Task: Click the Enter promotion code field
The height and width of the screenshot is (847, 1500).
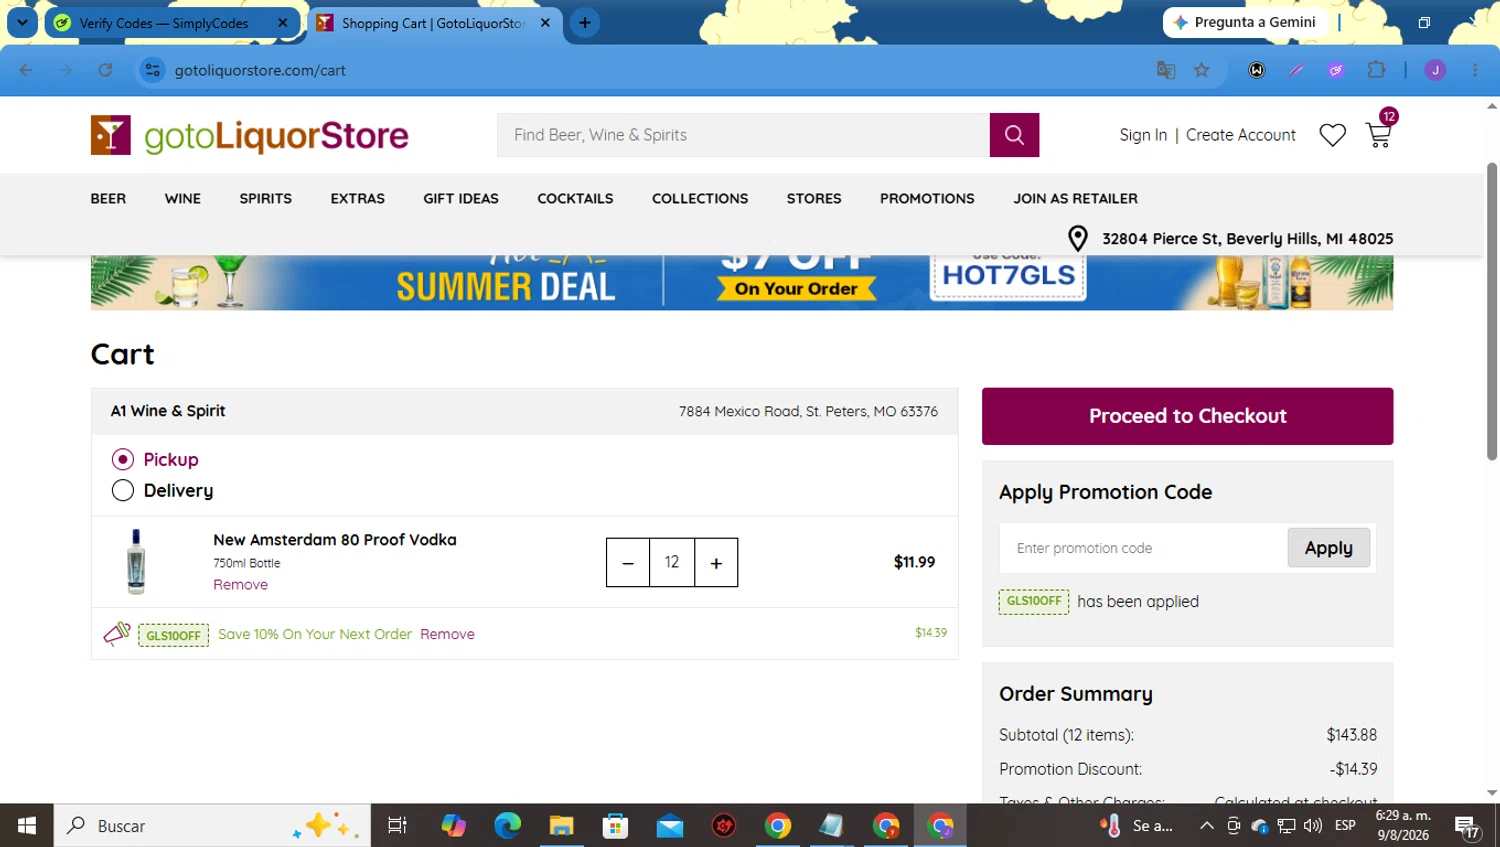Action: 1144,548
